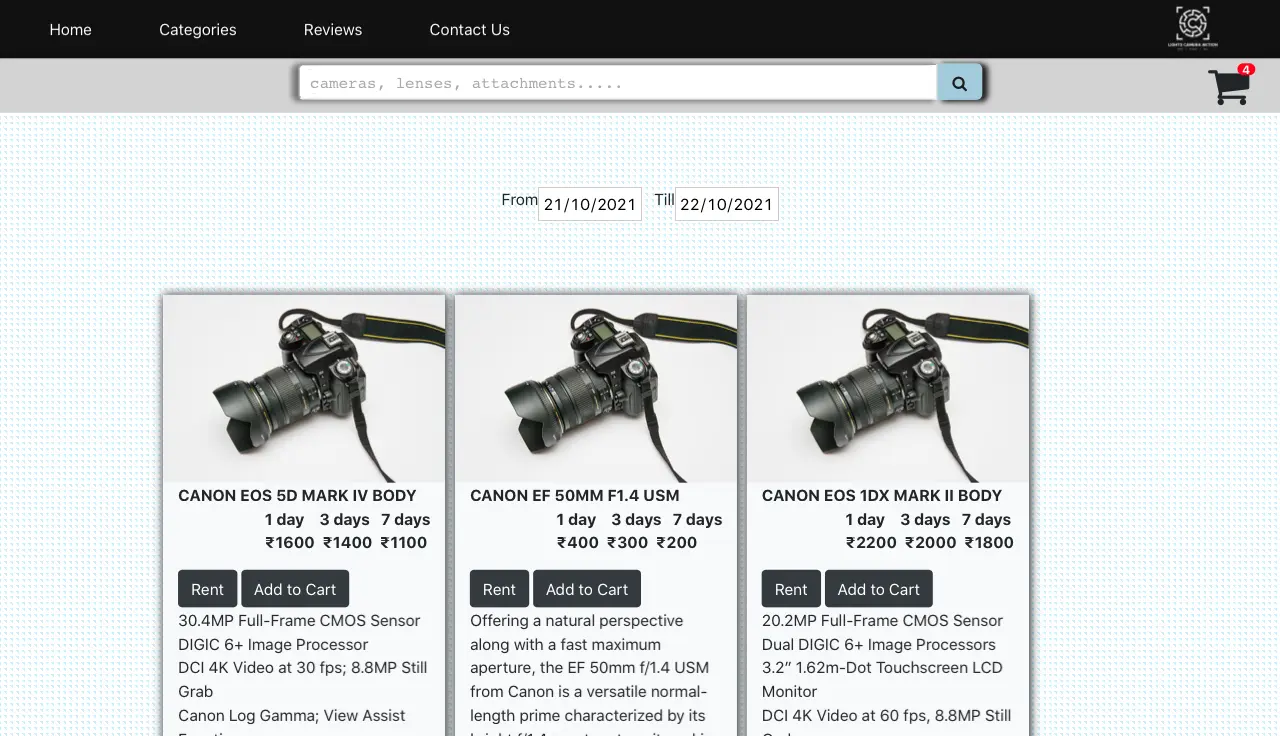Go to the Home page
The image size is (1280, 736).
coord(70,30)
